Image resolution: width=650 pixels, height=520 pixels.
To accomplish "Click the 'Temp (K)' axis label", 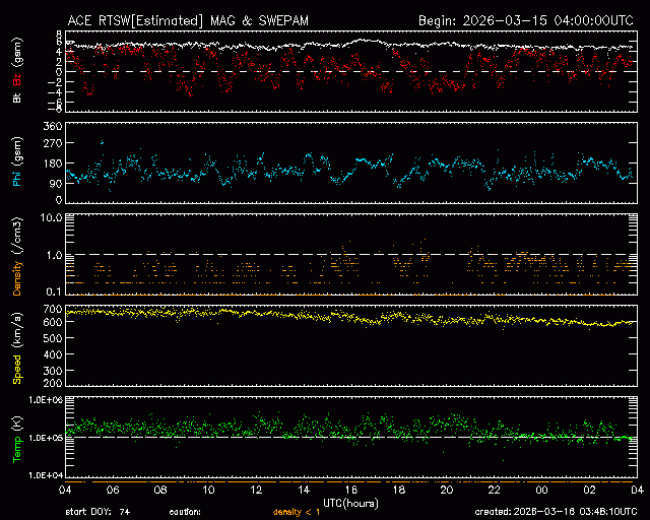I will (17, 440).
